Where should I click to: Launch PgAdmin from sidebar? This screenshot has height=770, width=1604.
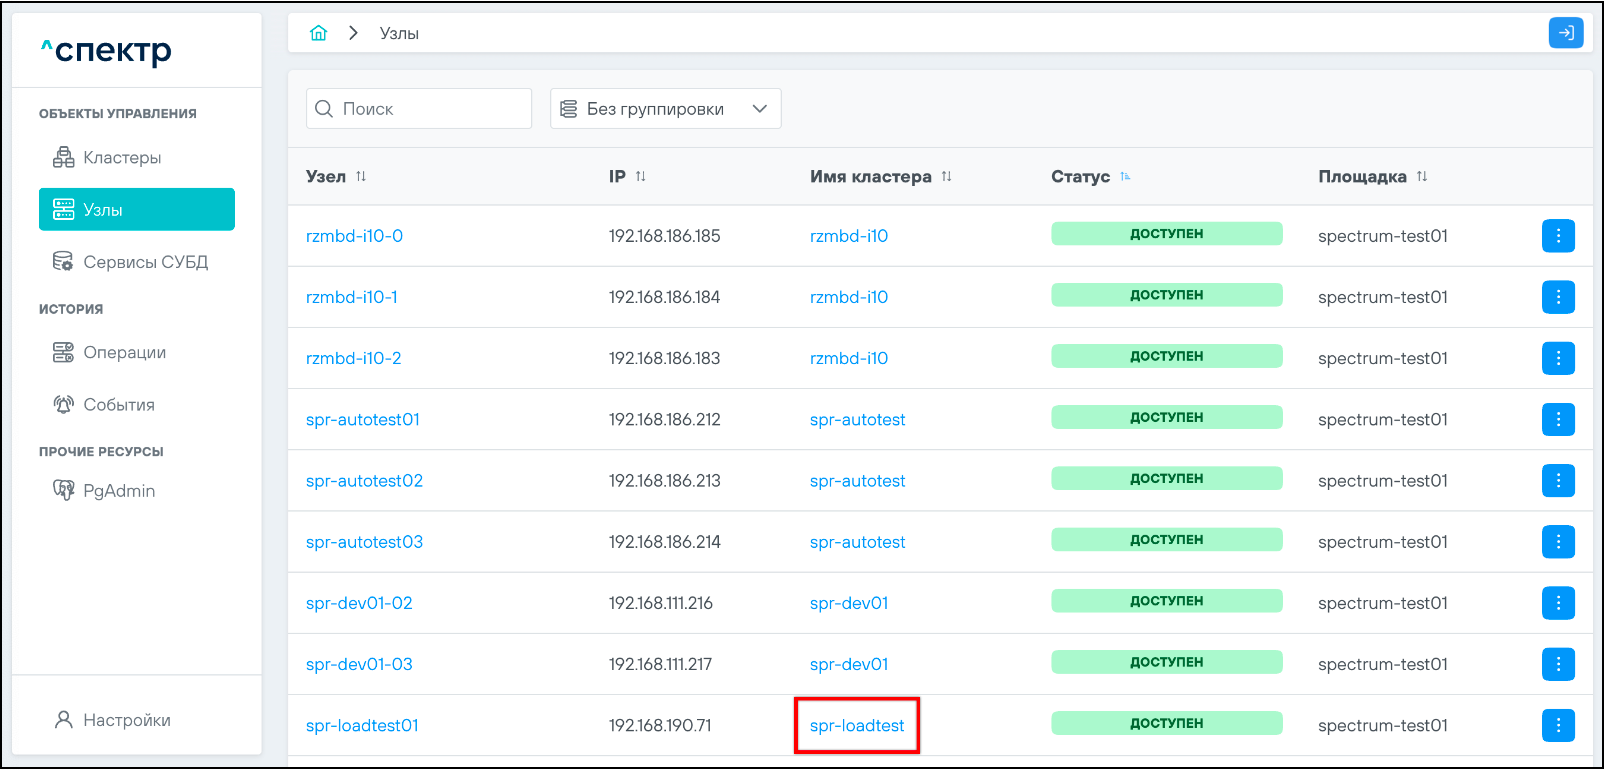click(x=118, y=491)
